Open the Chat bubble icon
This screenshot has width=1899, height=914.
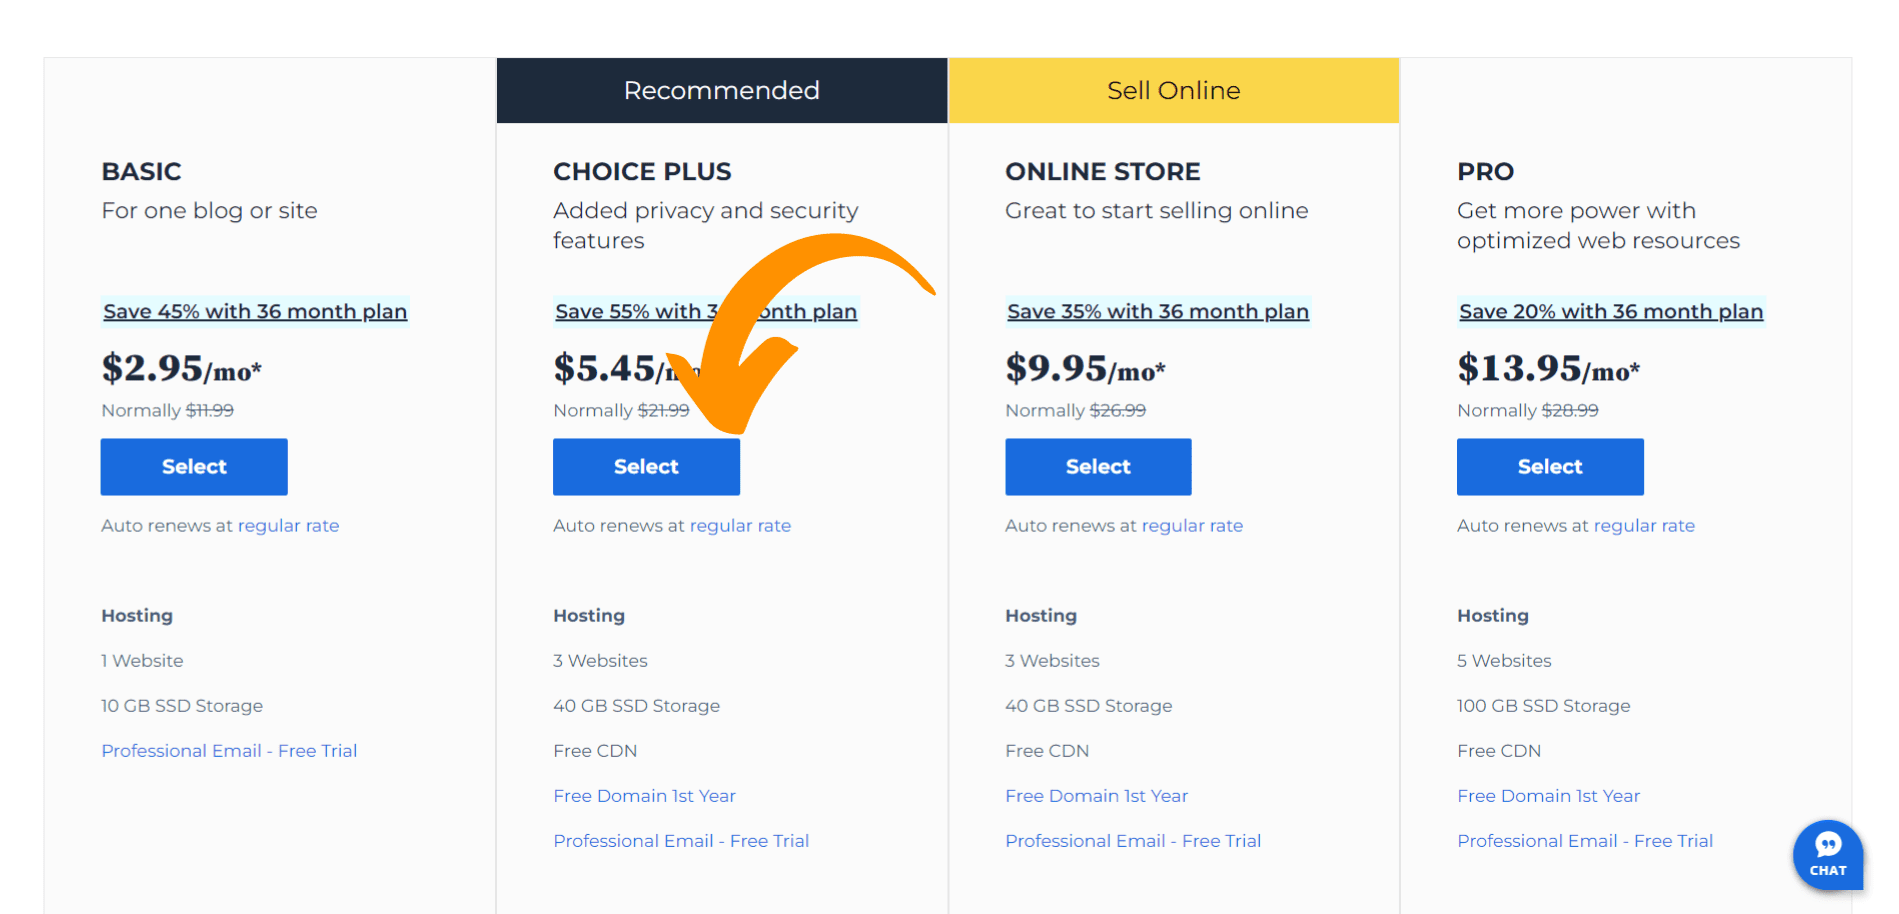(1827, 855)
